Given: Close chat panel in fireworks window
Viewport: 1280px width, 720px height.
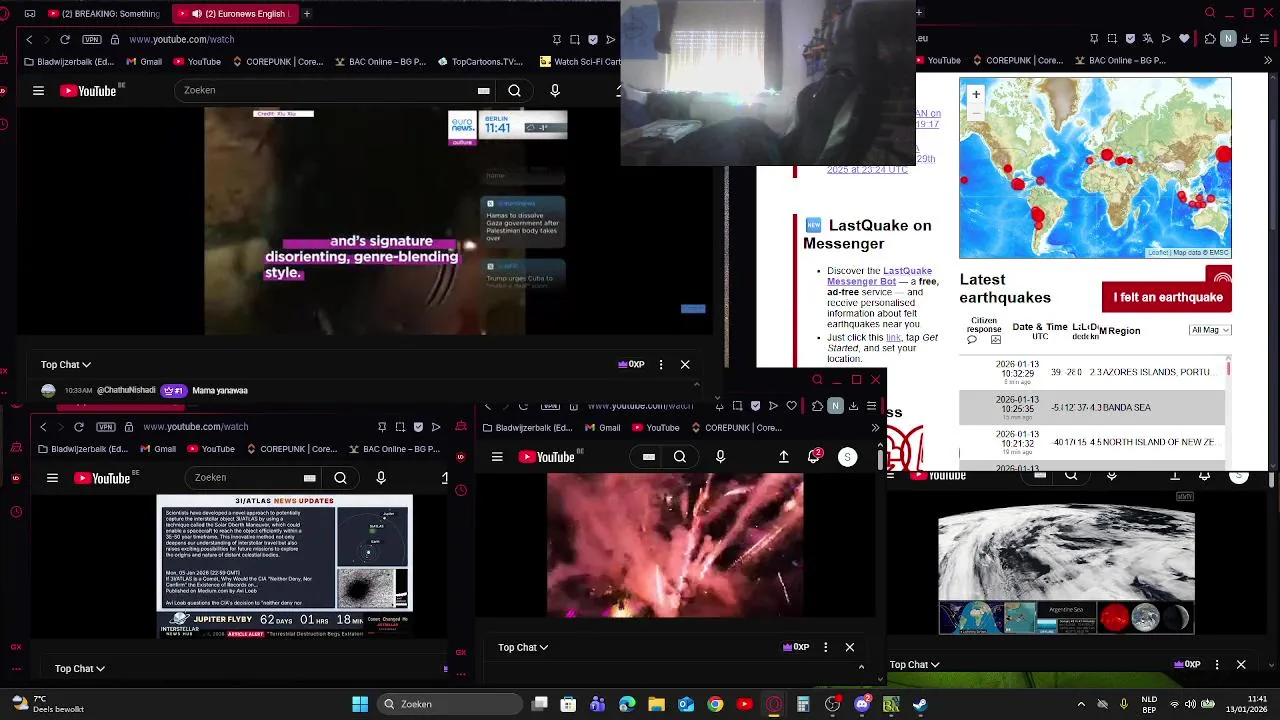Looking at the screenshot, I should [850, 648].
